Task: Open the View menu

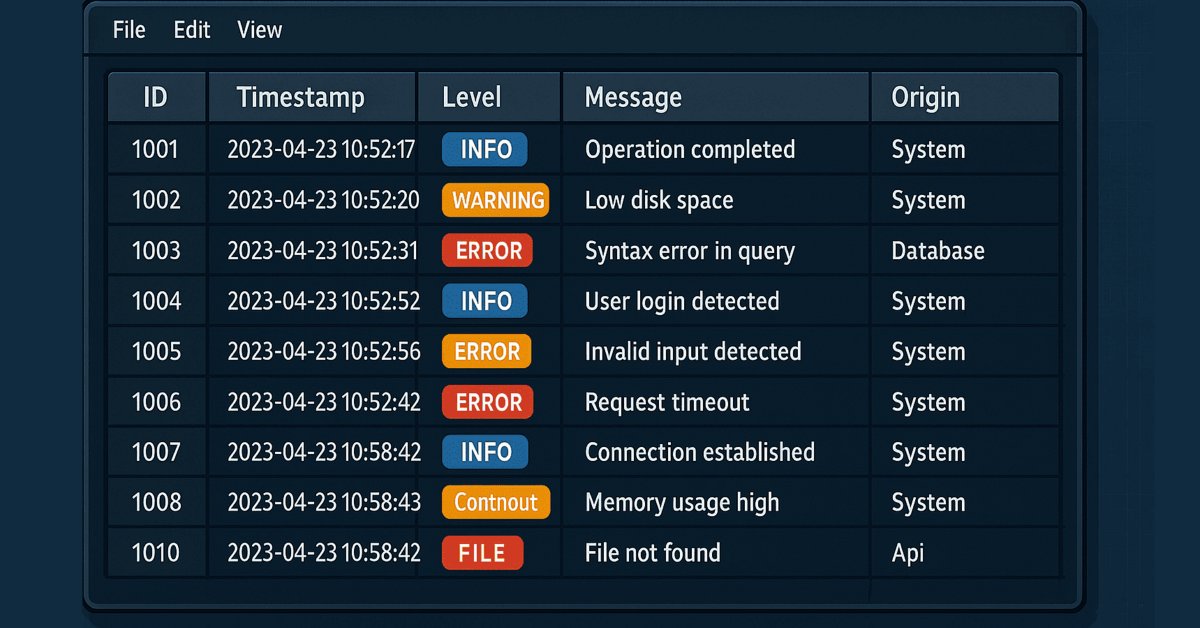Action: click(259, 30)
